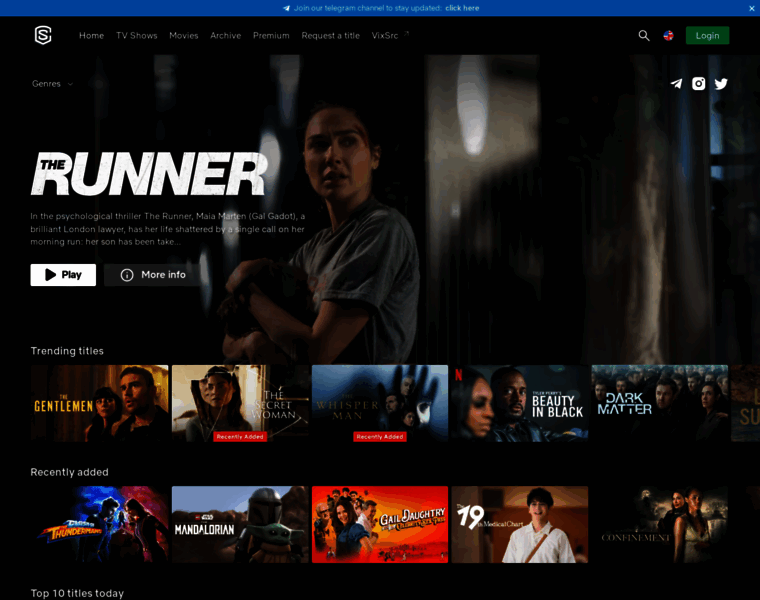
Task: Open the Archive page
Action: (x=225, y=35)
